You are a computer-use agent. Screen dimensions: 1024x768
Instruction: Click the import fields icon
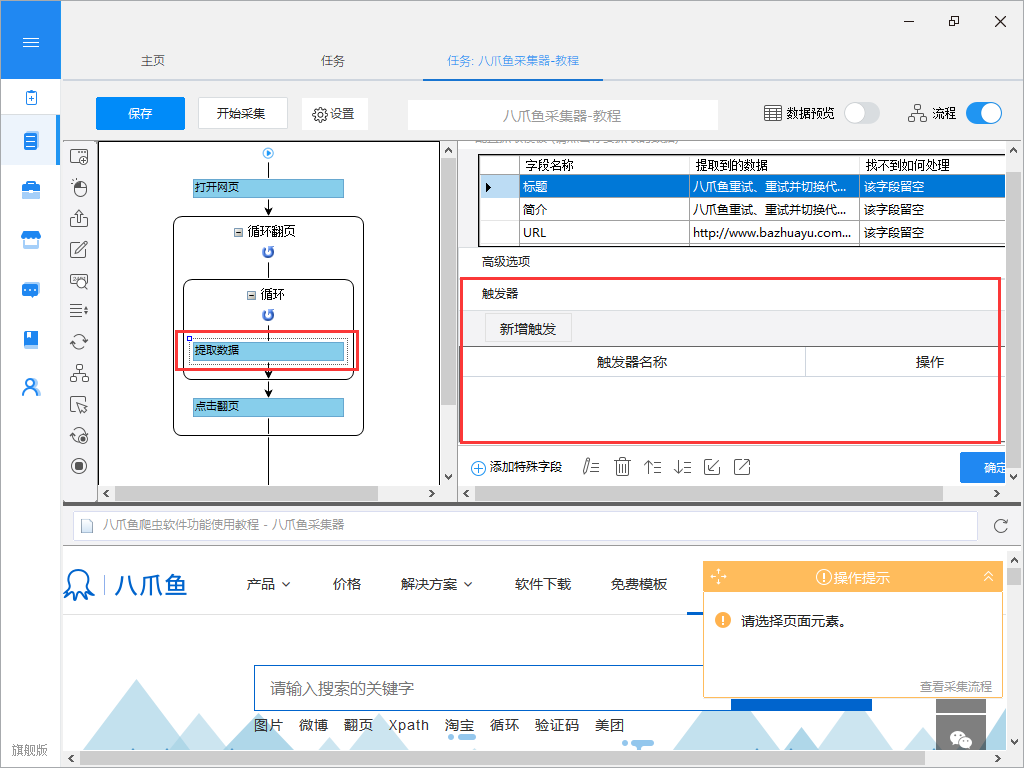(x=712, y=466)
